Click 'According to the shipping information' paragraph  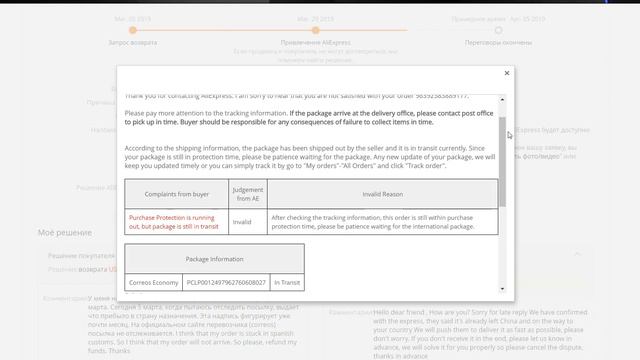click(310, 157)
